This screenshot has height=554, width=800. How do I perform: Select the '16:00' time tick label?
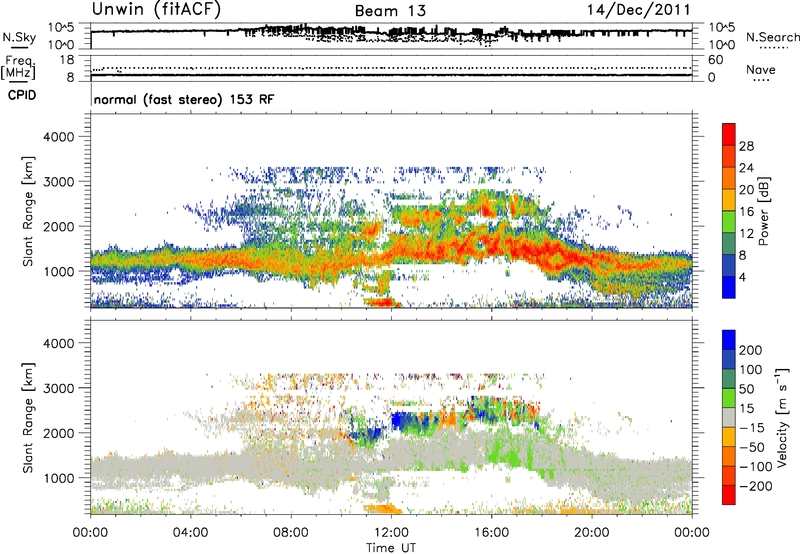coord(491,533)
